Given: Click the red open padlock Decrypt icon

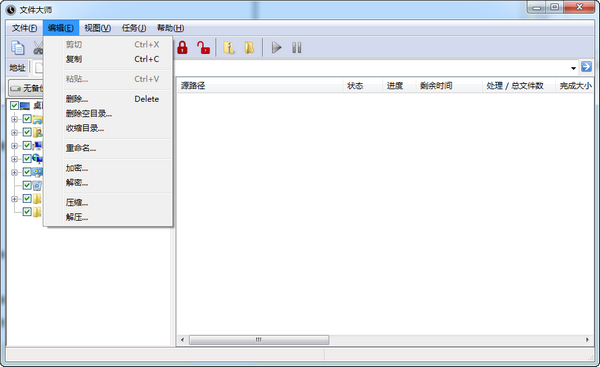Looking at the screenshot, I should [x=203, y=48].
